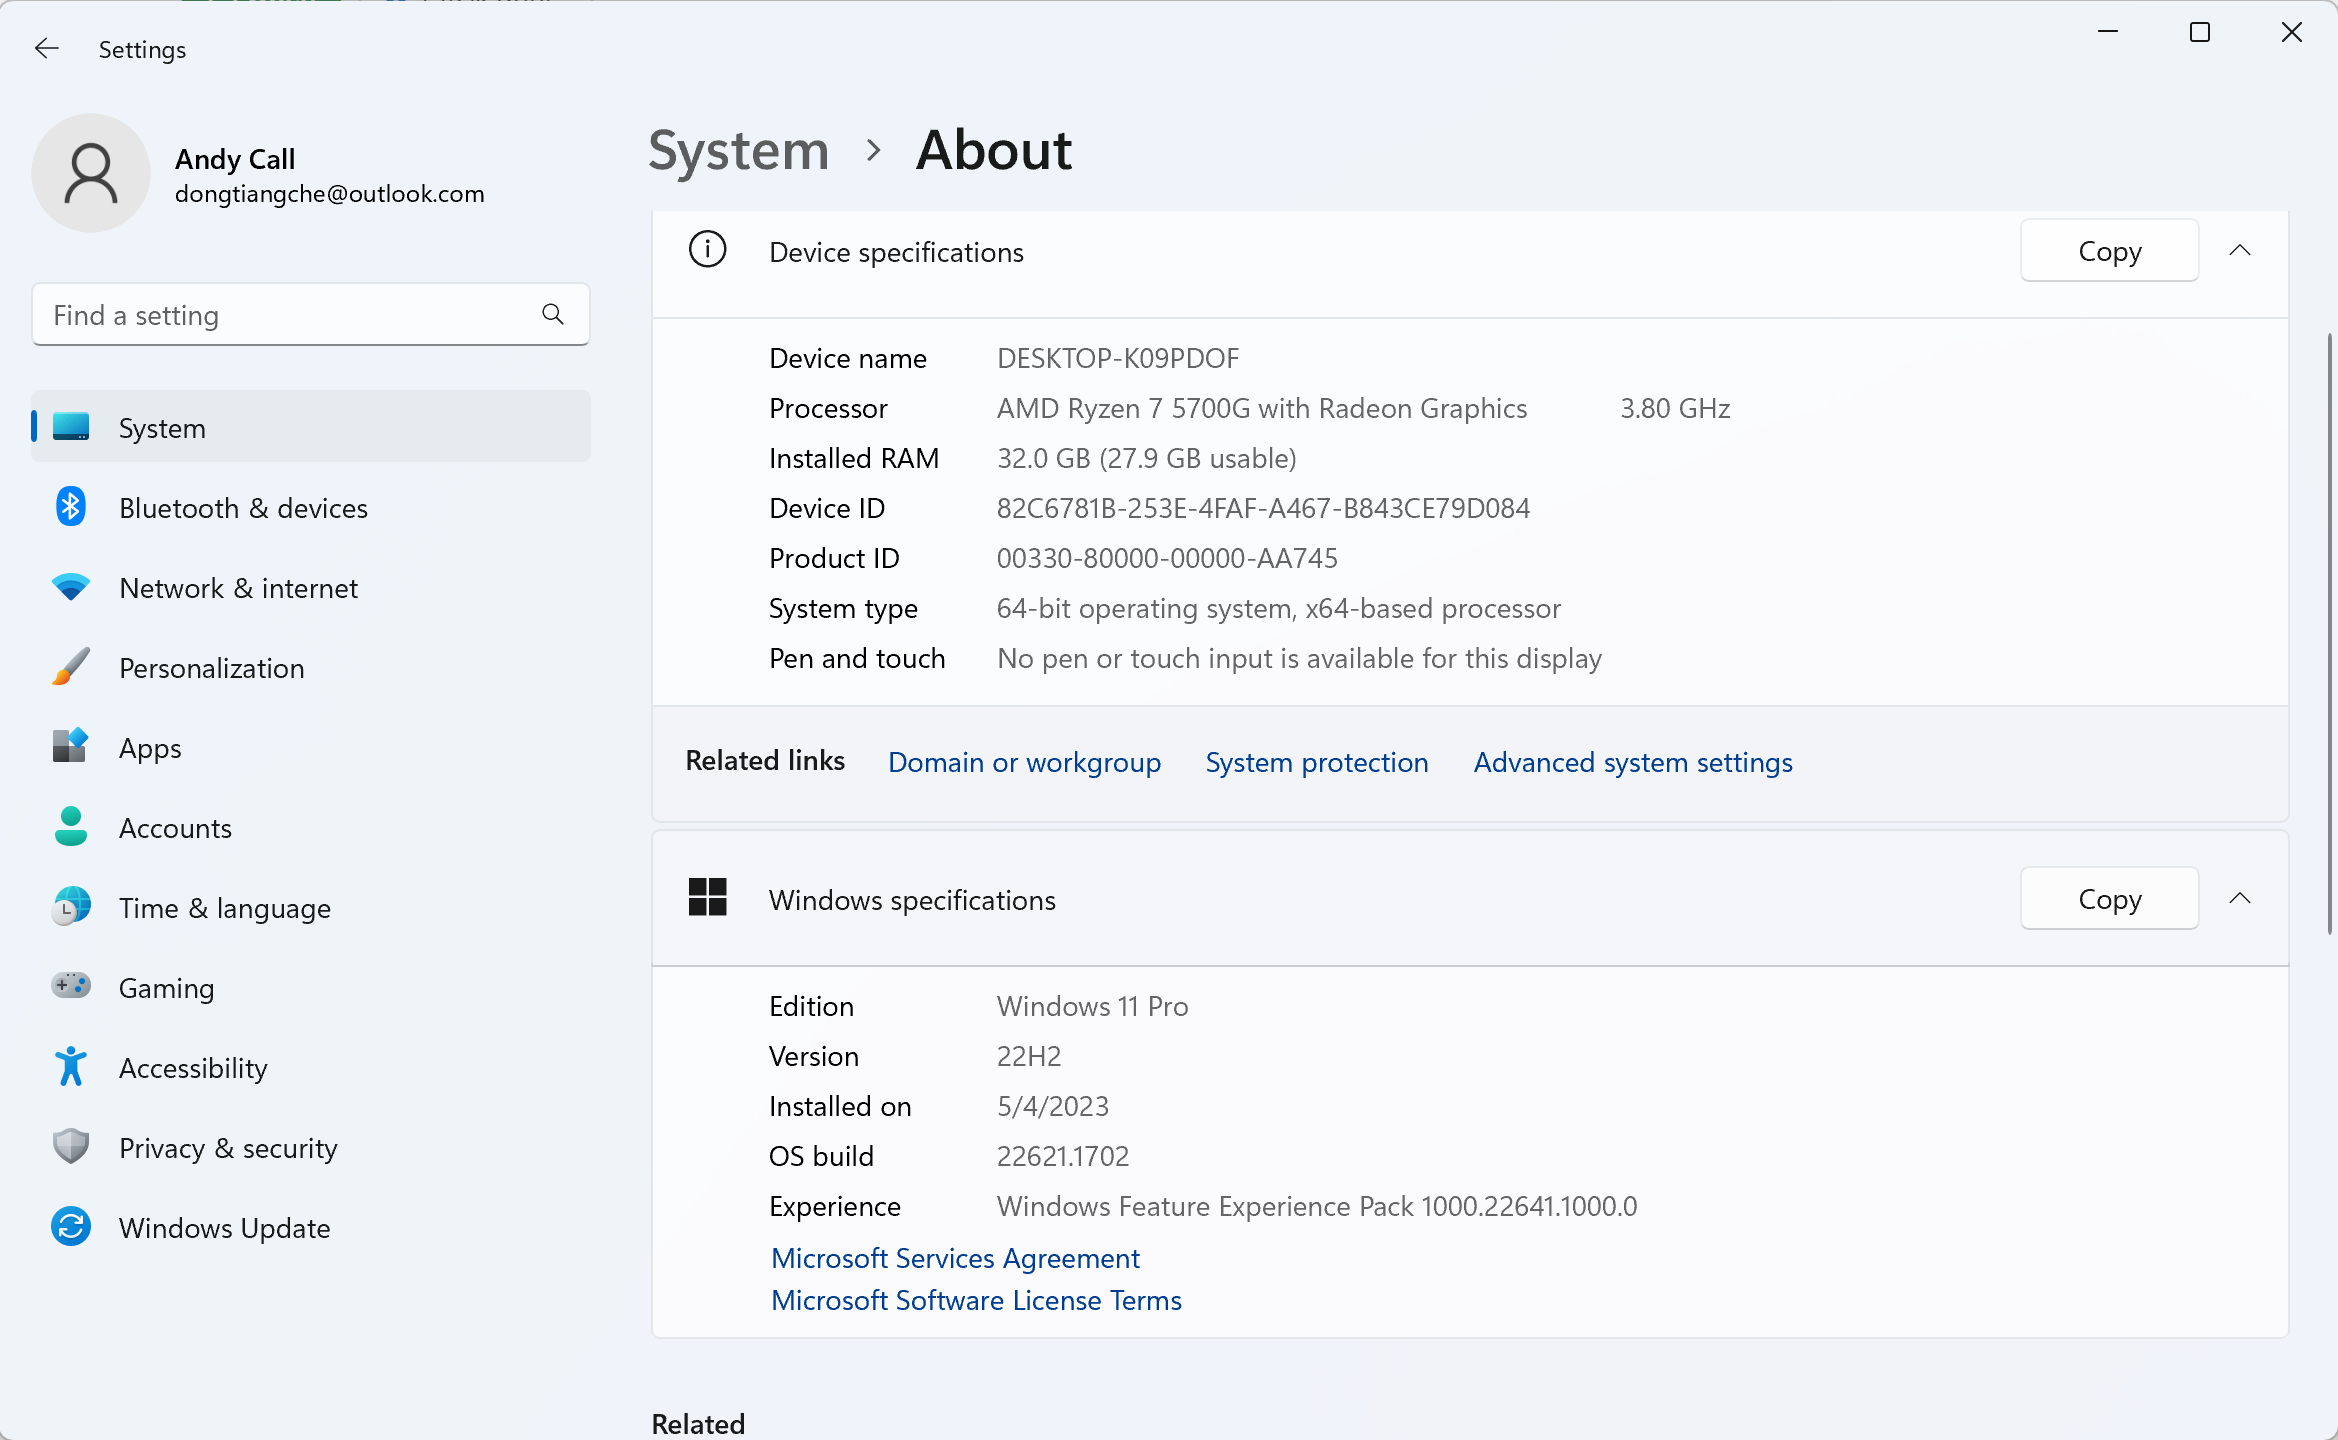Screen dimensions: 2338x1440
Task: Click the search magnifier icon
Action: (x=552, y=314)
